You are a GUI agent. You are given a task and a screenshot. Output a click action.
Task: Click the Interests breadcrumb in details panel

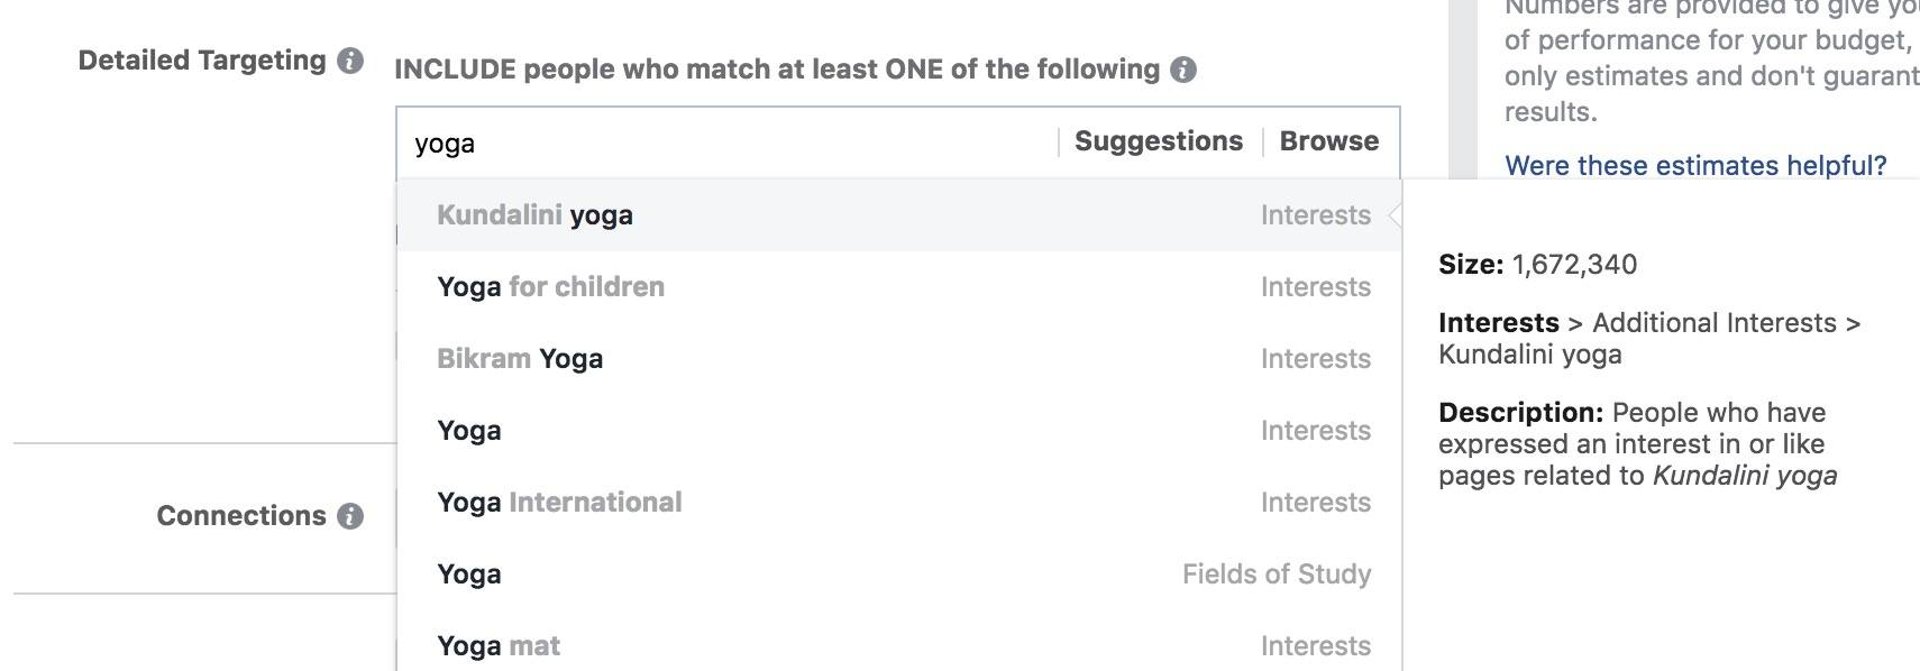(x=1498, y=323)
